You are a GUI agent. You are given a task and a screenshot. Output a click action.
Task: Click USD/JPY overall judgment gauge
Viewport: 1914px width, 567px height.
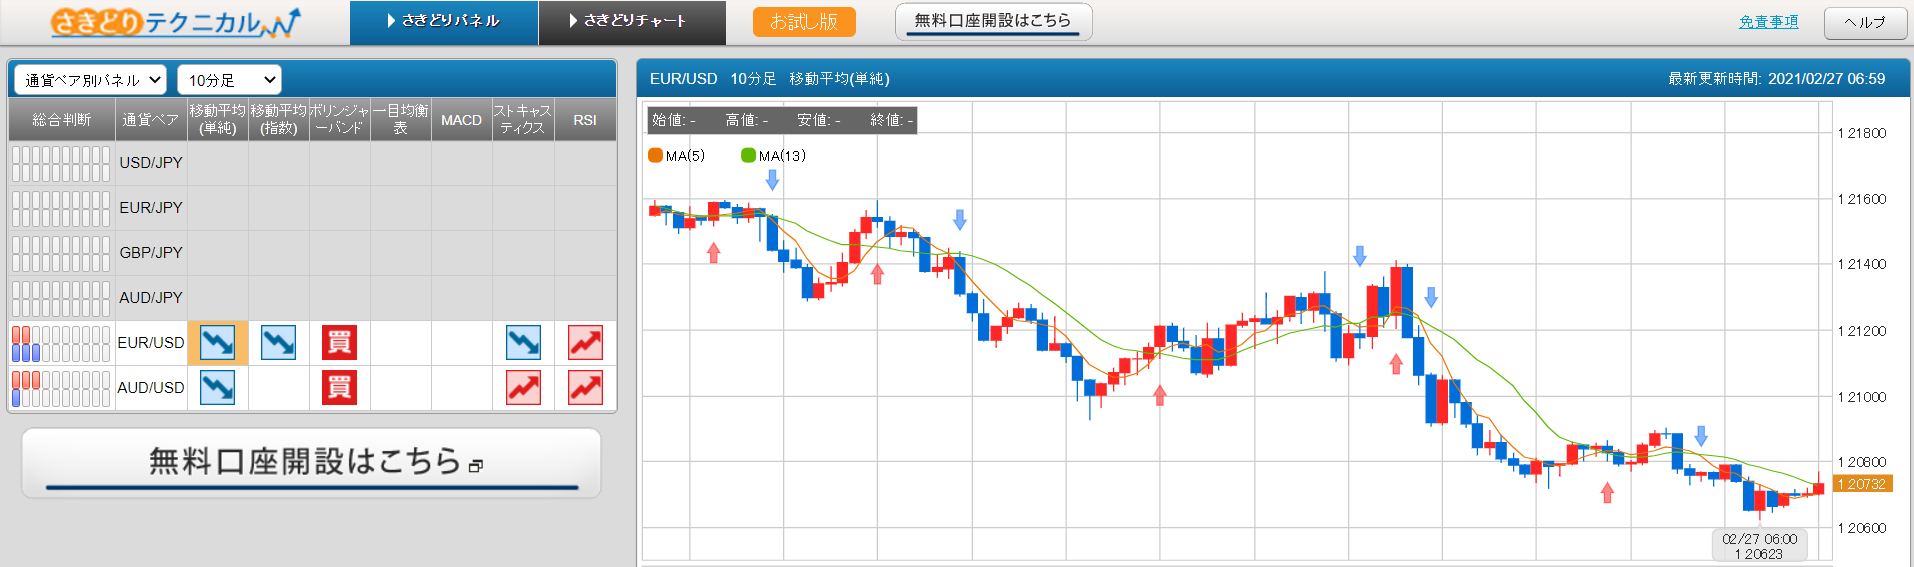coord(61,163)
